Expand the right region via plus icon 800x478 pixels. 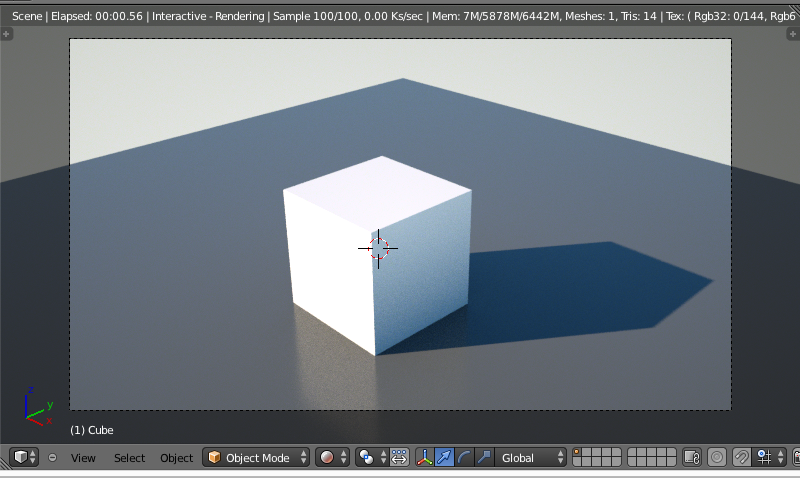792,34
